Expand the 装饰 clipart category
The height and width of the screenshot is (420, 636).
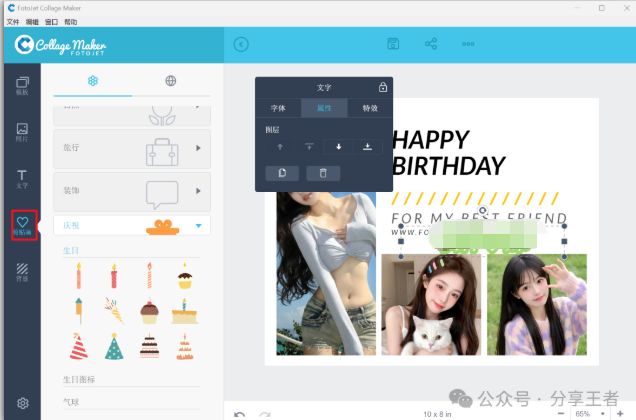point(197,190)
